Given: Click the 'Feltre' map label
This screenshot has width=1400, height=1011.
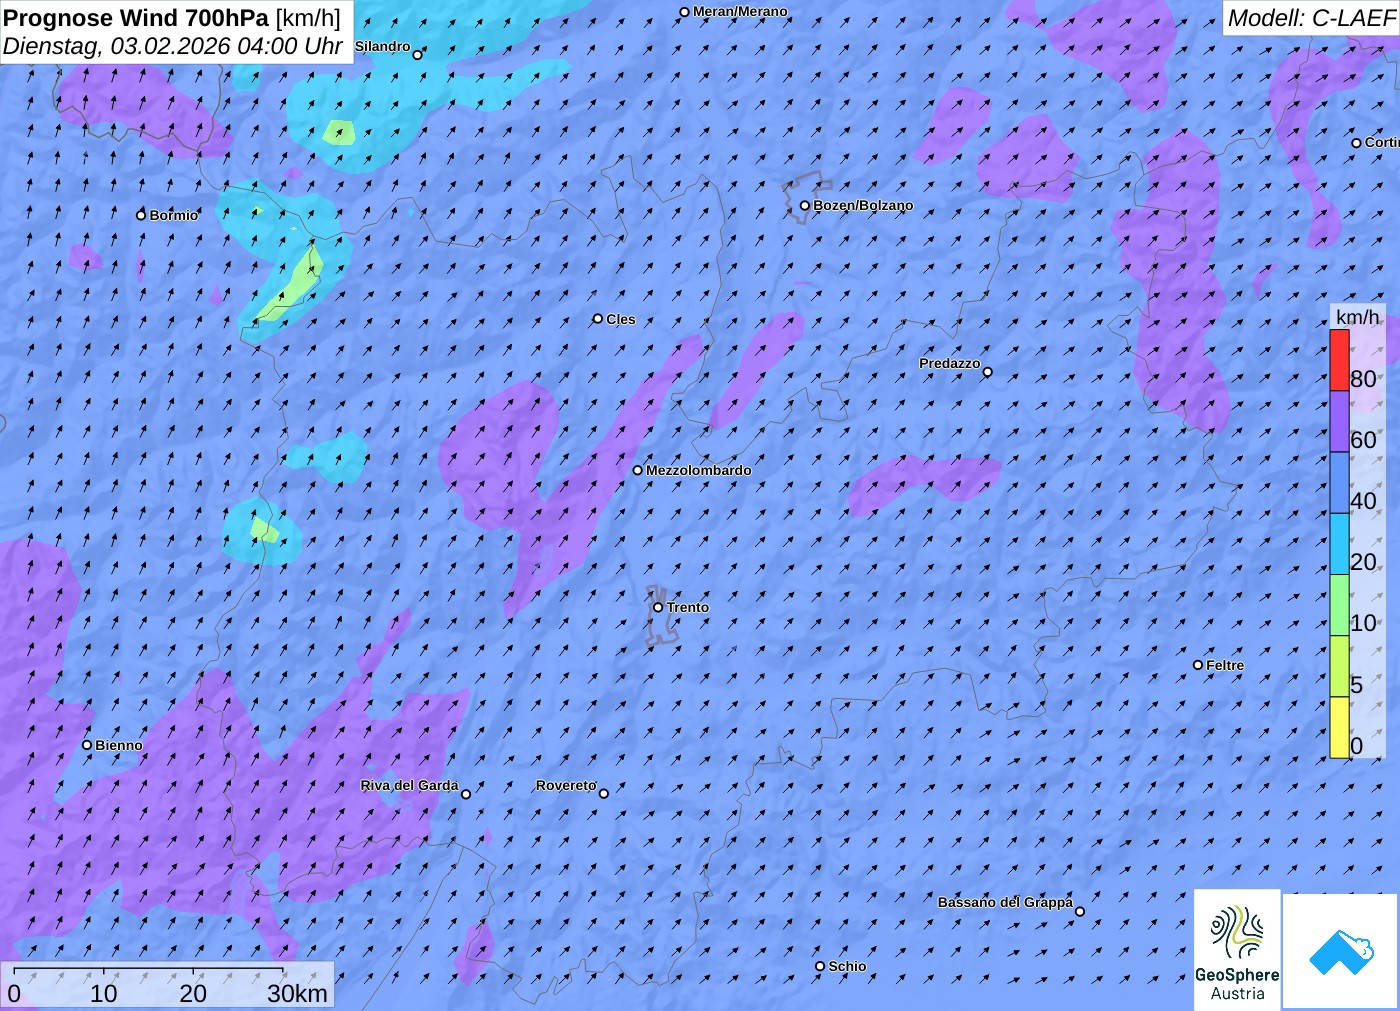Looking at the screenshot, I should point(1225,665).
